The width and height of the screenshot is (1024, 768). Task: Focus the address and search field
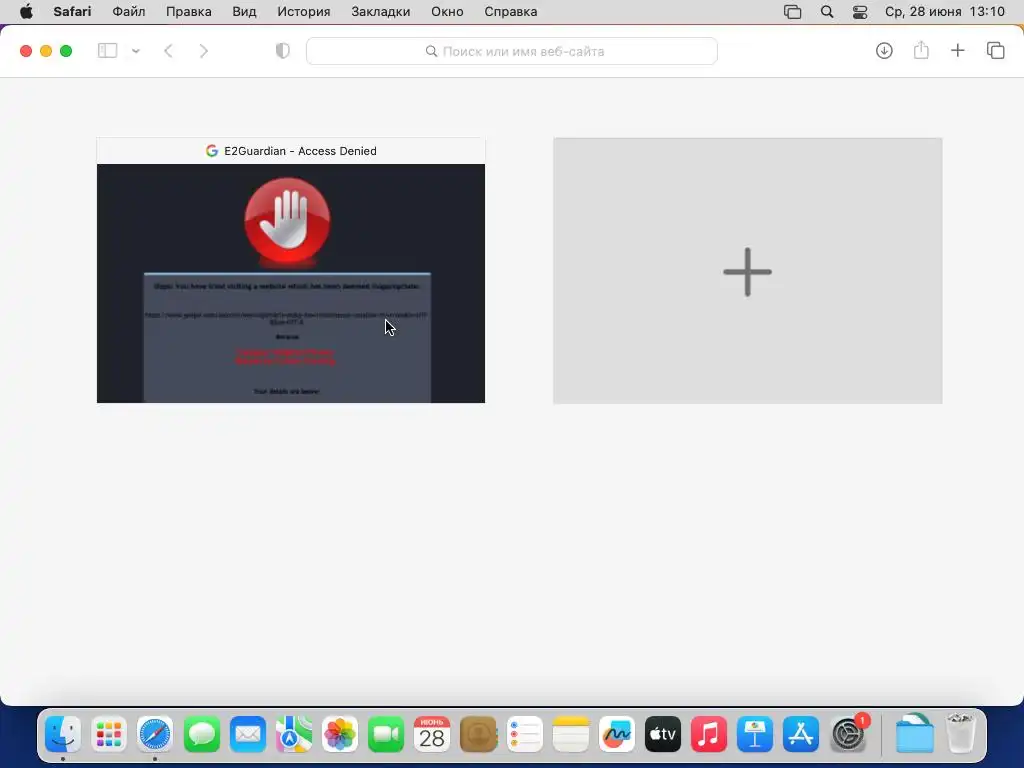[x=512, y=51]
